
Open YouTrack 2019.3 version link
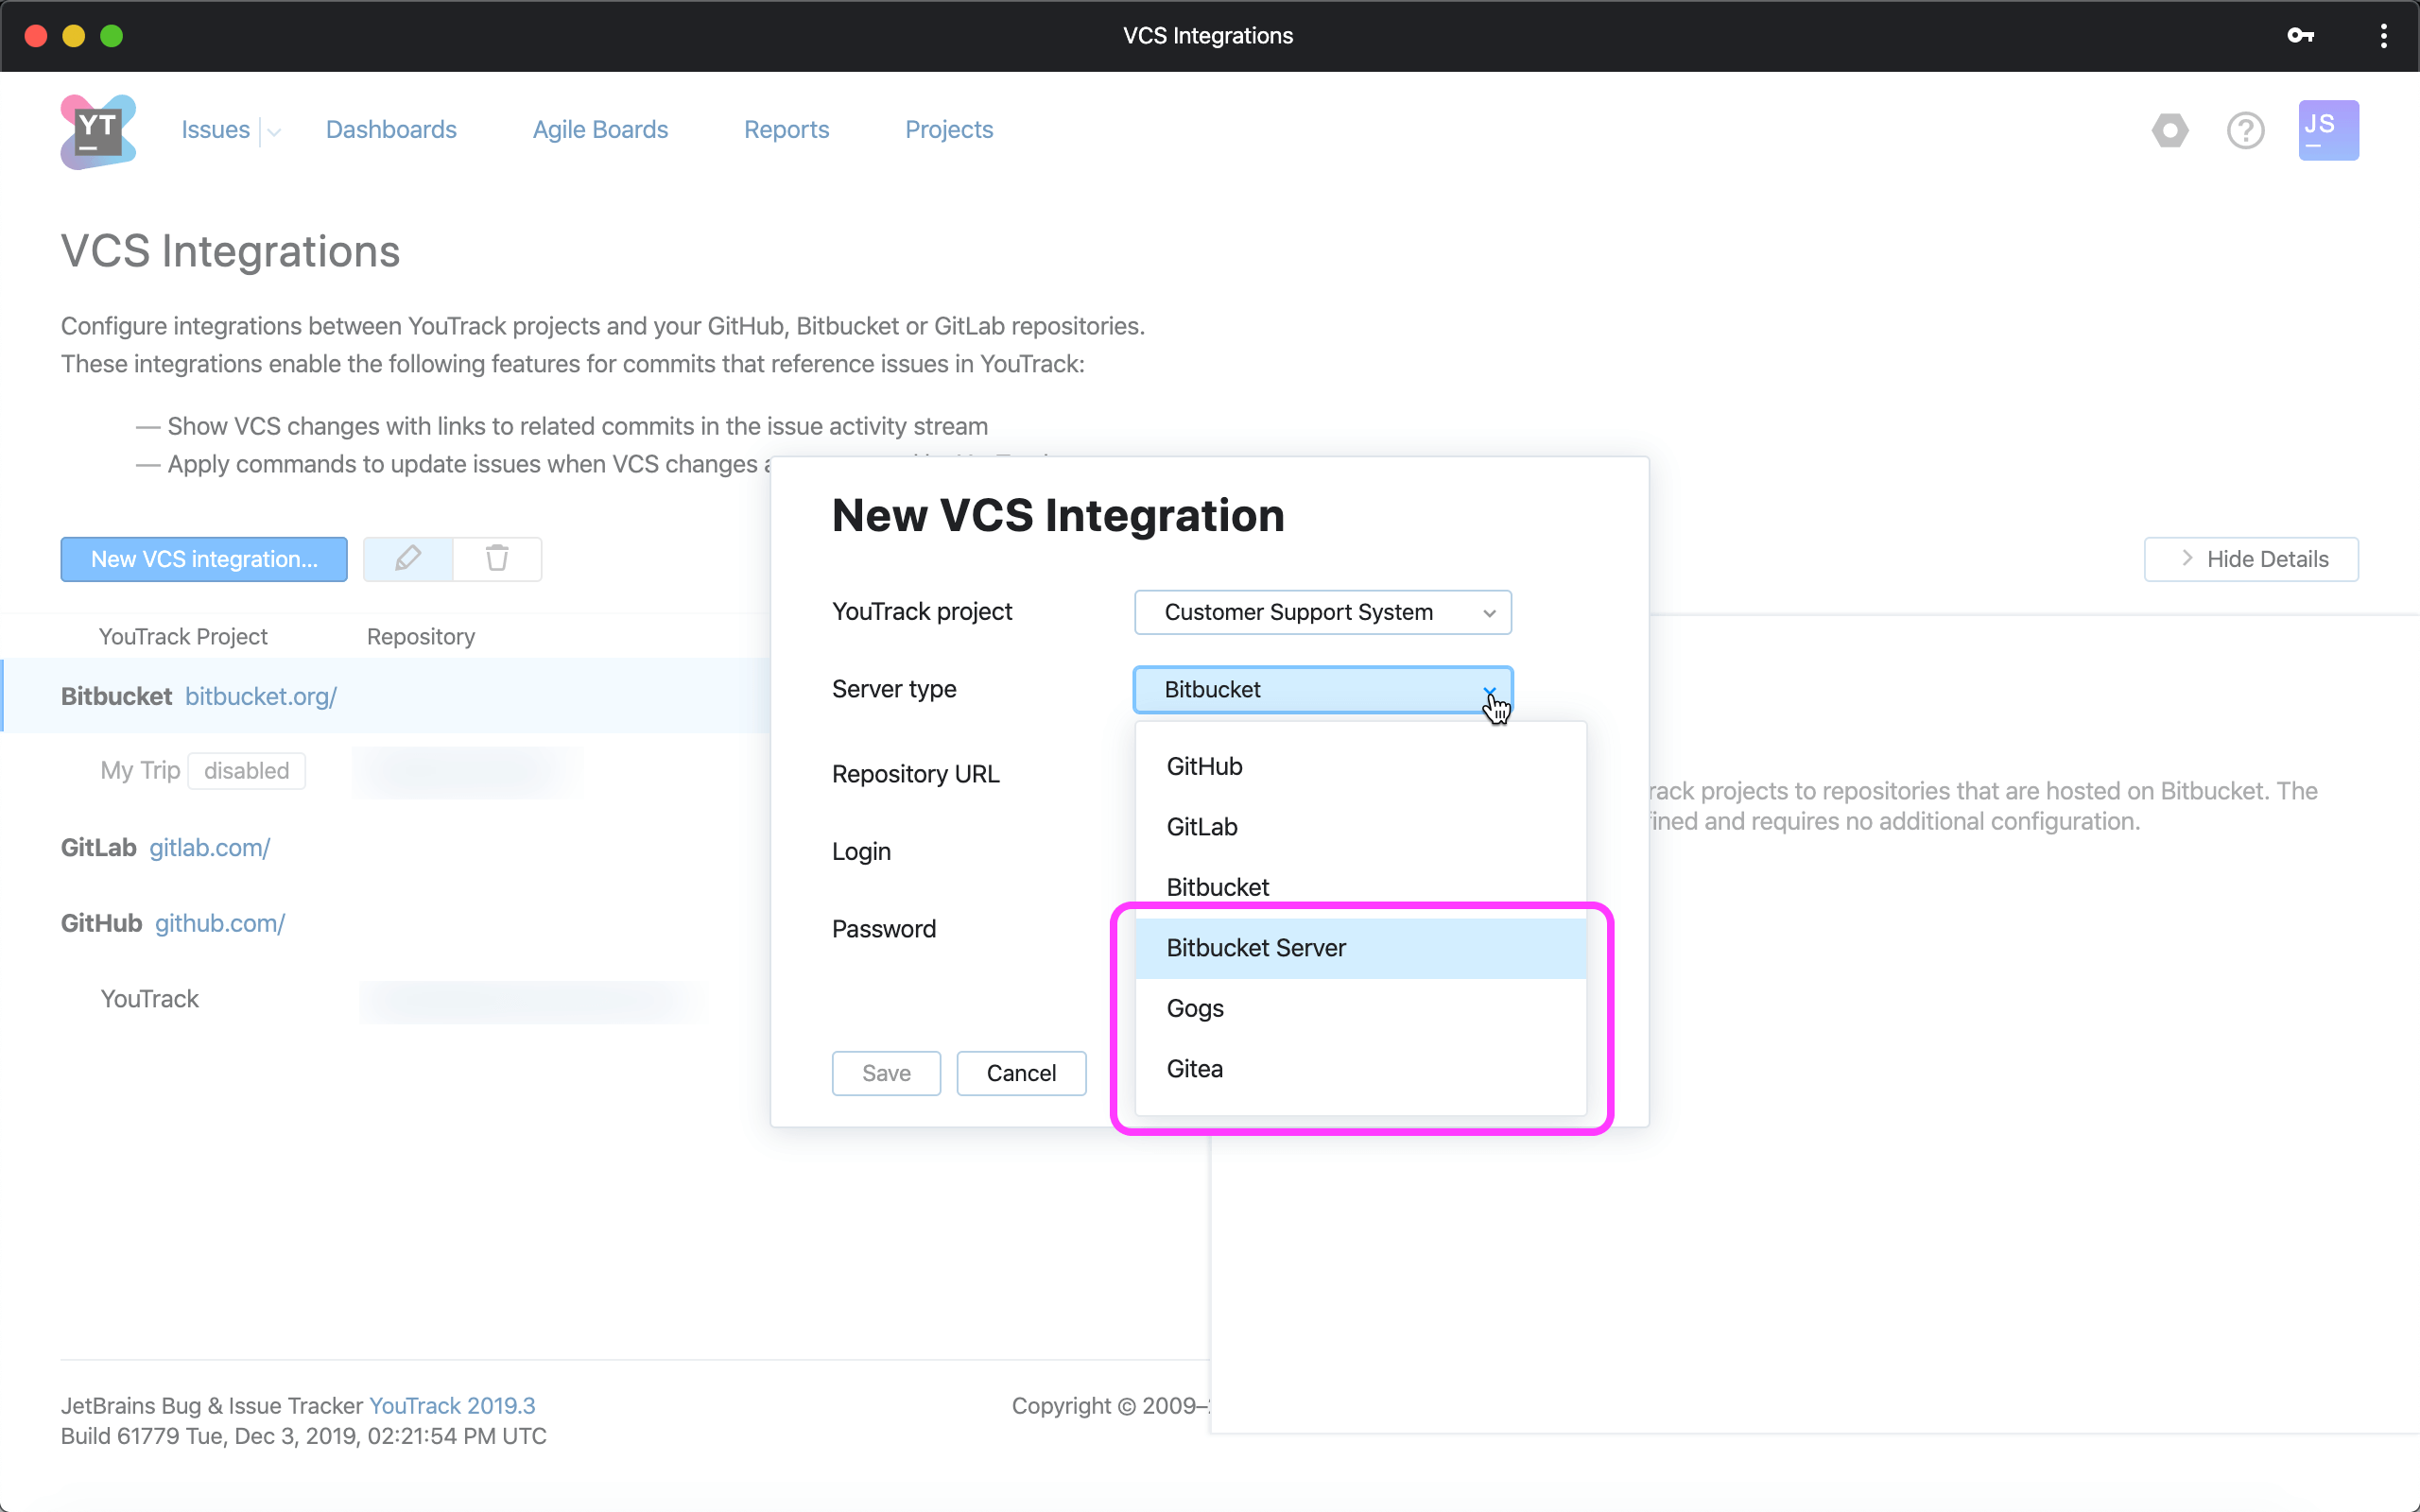(x=452, y=1405)
